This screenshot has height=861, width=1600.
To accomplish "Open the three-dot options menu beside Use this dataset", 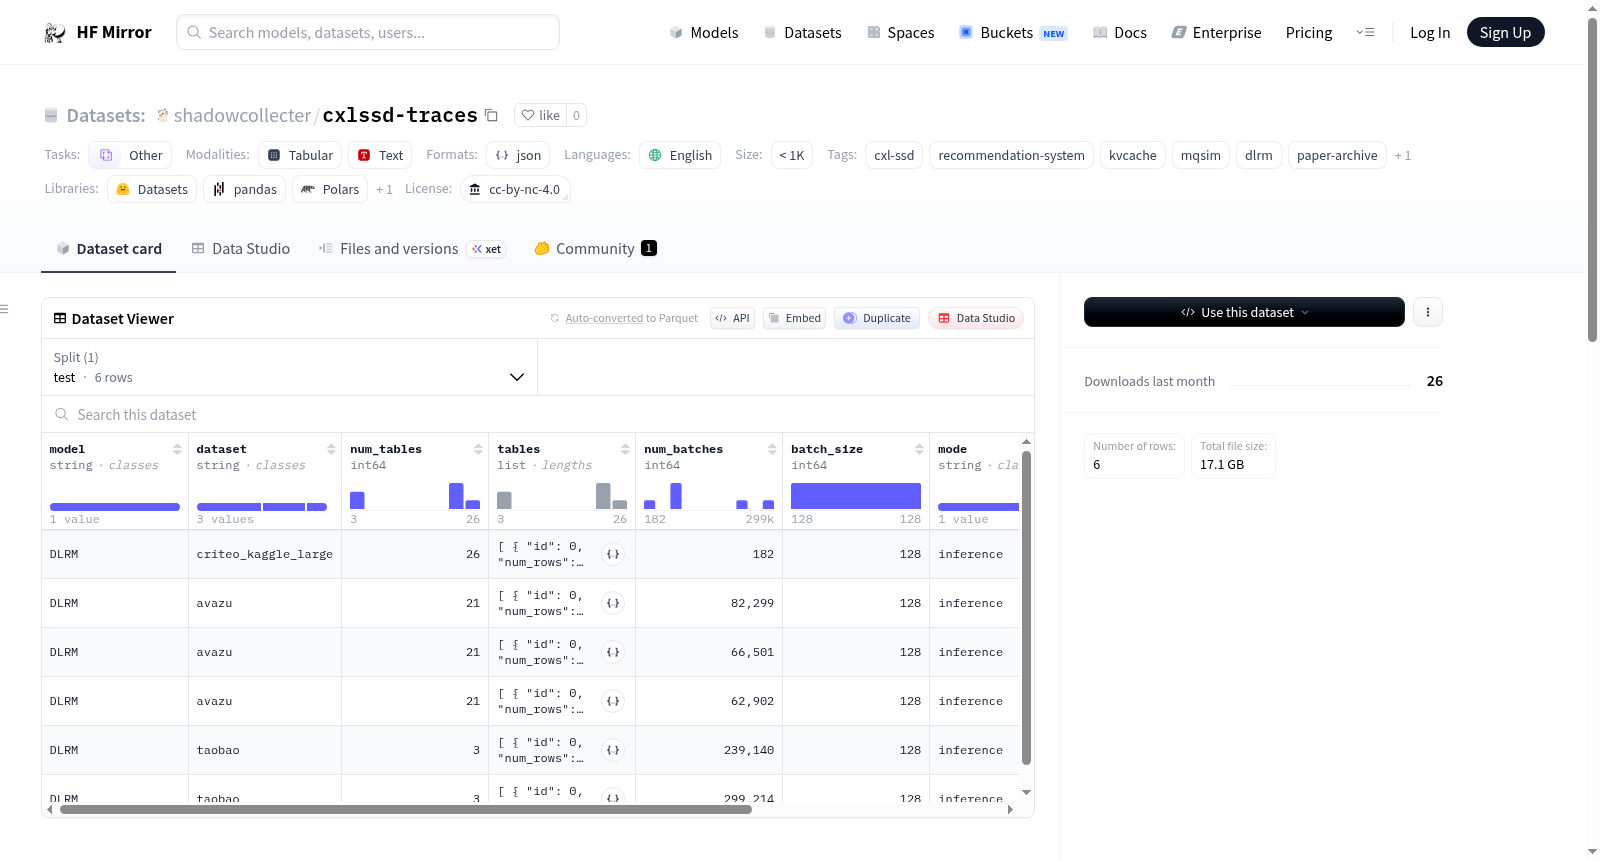I will tap(1428, 312).
